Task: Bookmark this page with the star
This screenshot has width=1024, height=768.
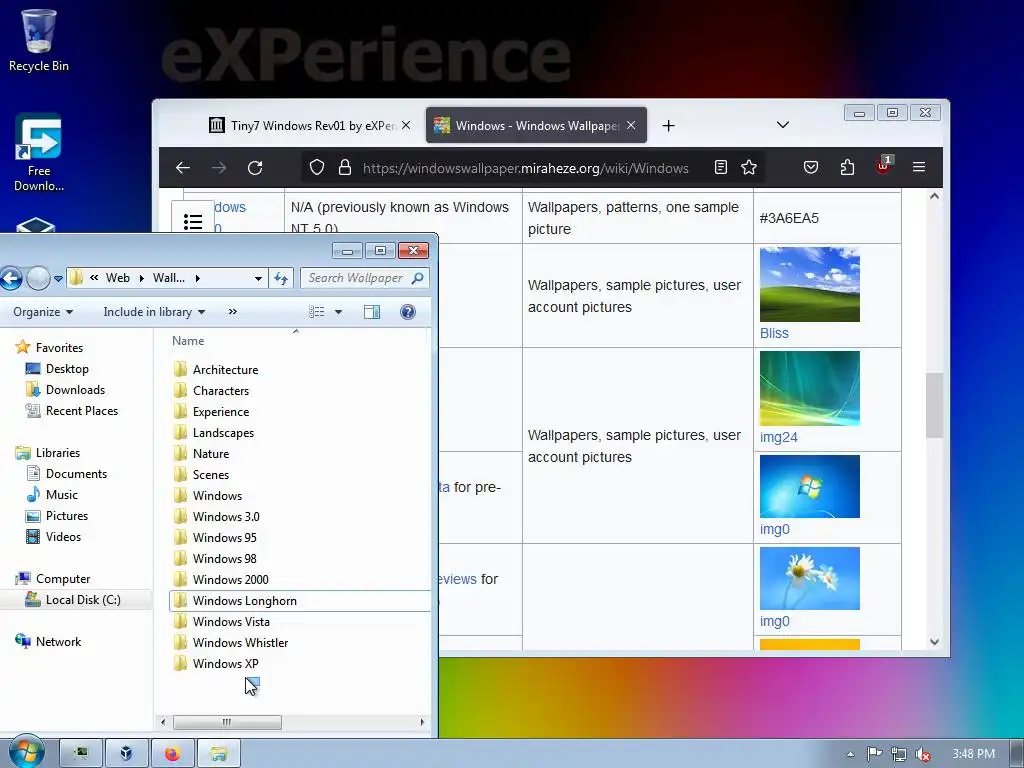Action: point(749,168)
